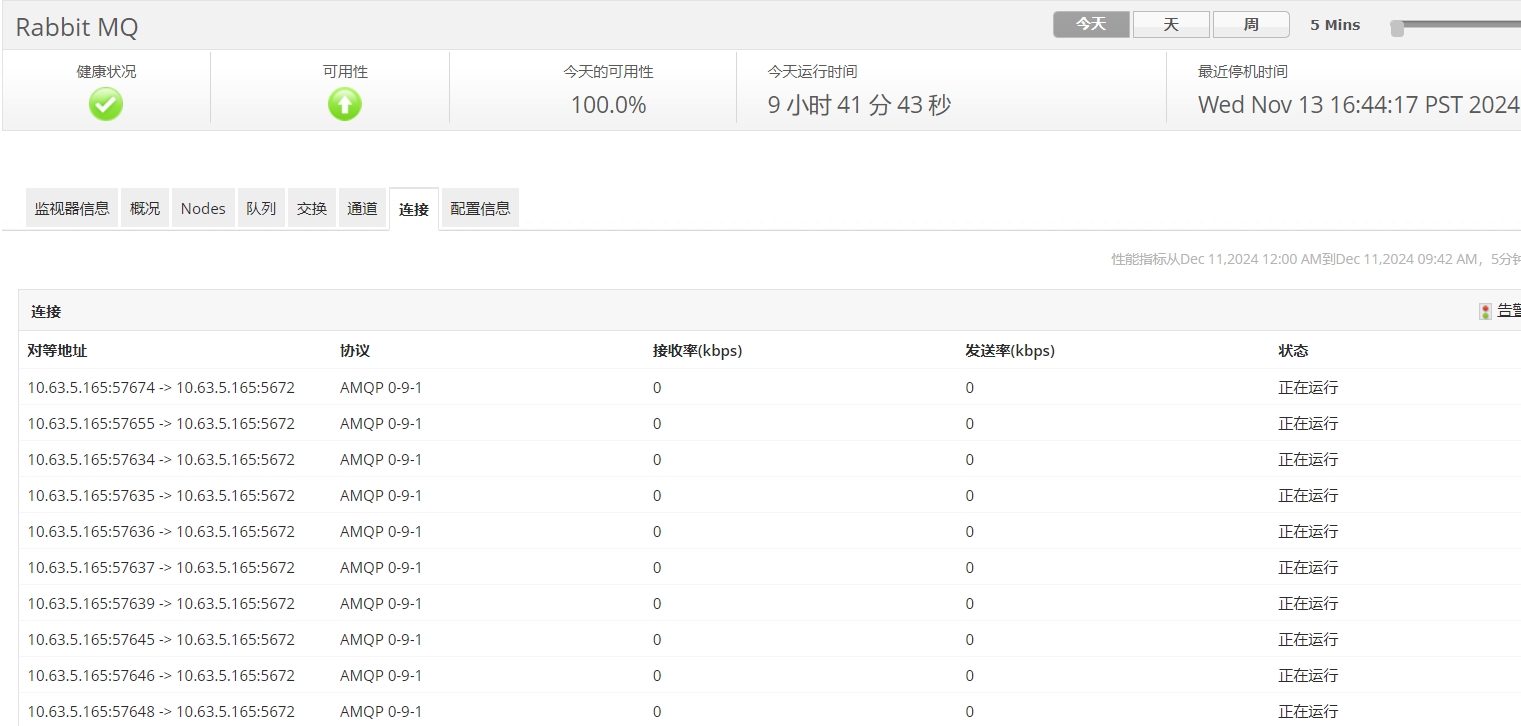This screenshot has width=1521, height=726.
Task: Select connection row with port 57648
Action: [x=770, y=710]
